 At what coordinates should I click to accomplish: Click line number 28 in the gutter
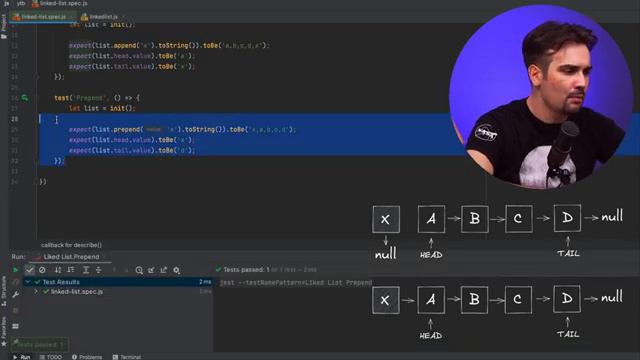point(15,119)
